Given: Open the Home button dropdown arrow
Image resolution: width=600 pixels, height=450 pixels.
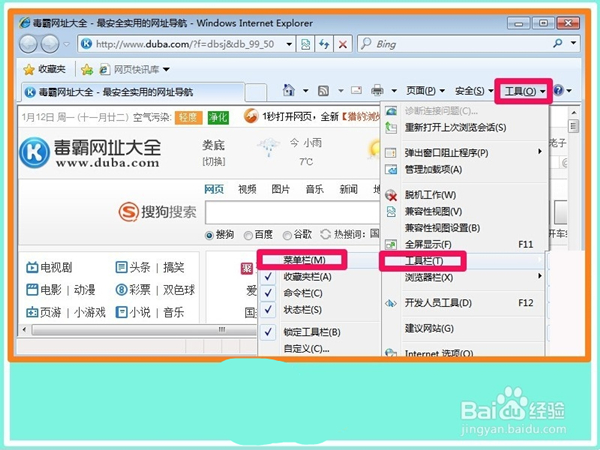Looking at the screenshot, I should coord(305,91).
